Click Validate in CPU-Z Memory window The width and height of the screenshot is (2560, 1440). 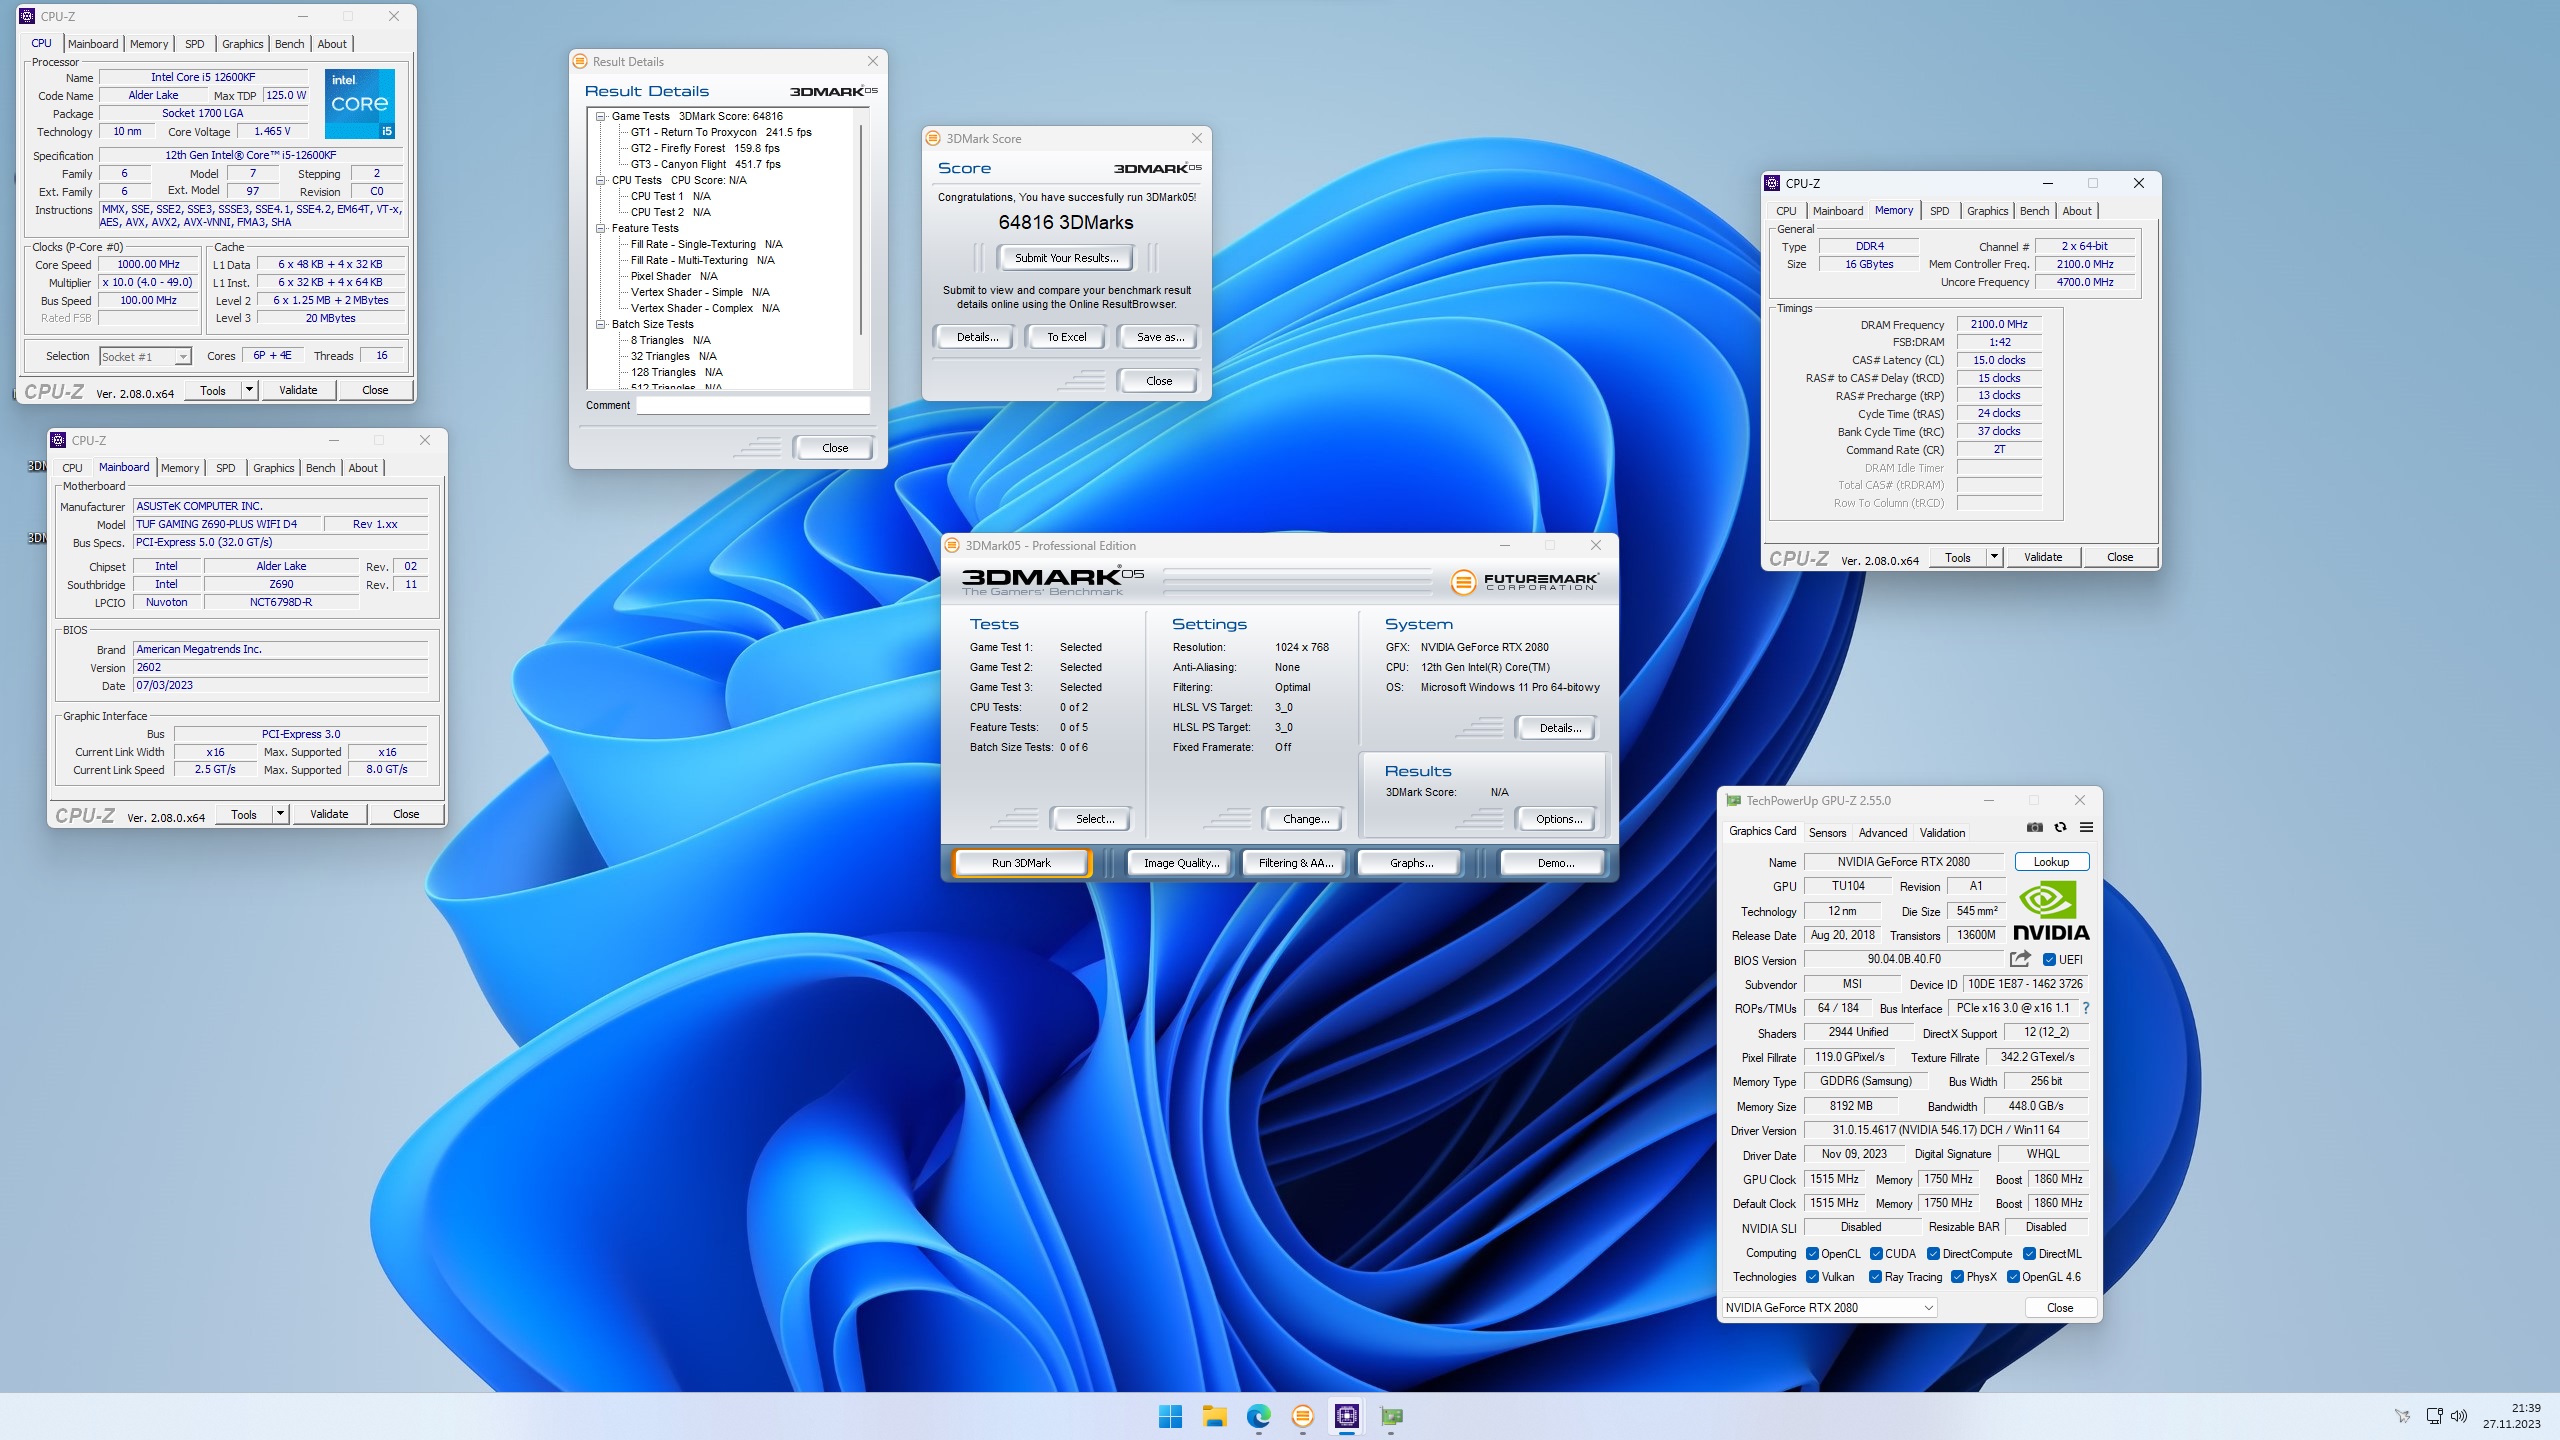point(2042,557)
